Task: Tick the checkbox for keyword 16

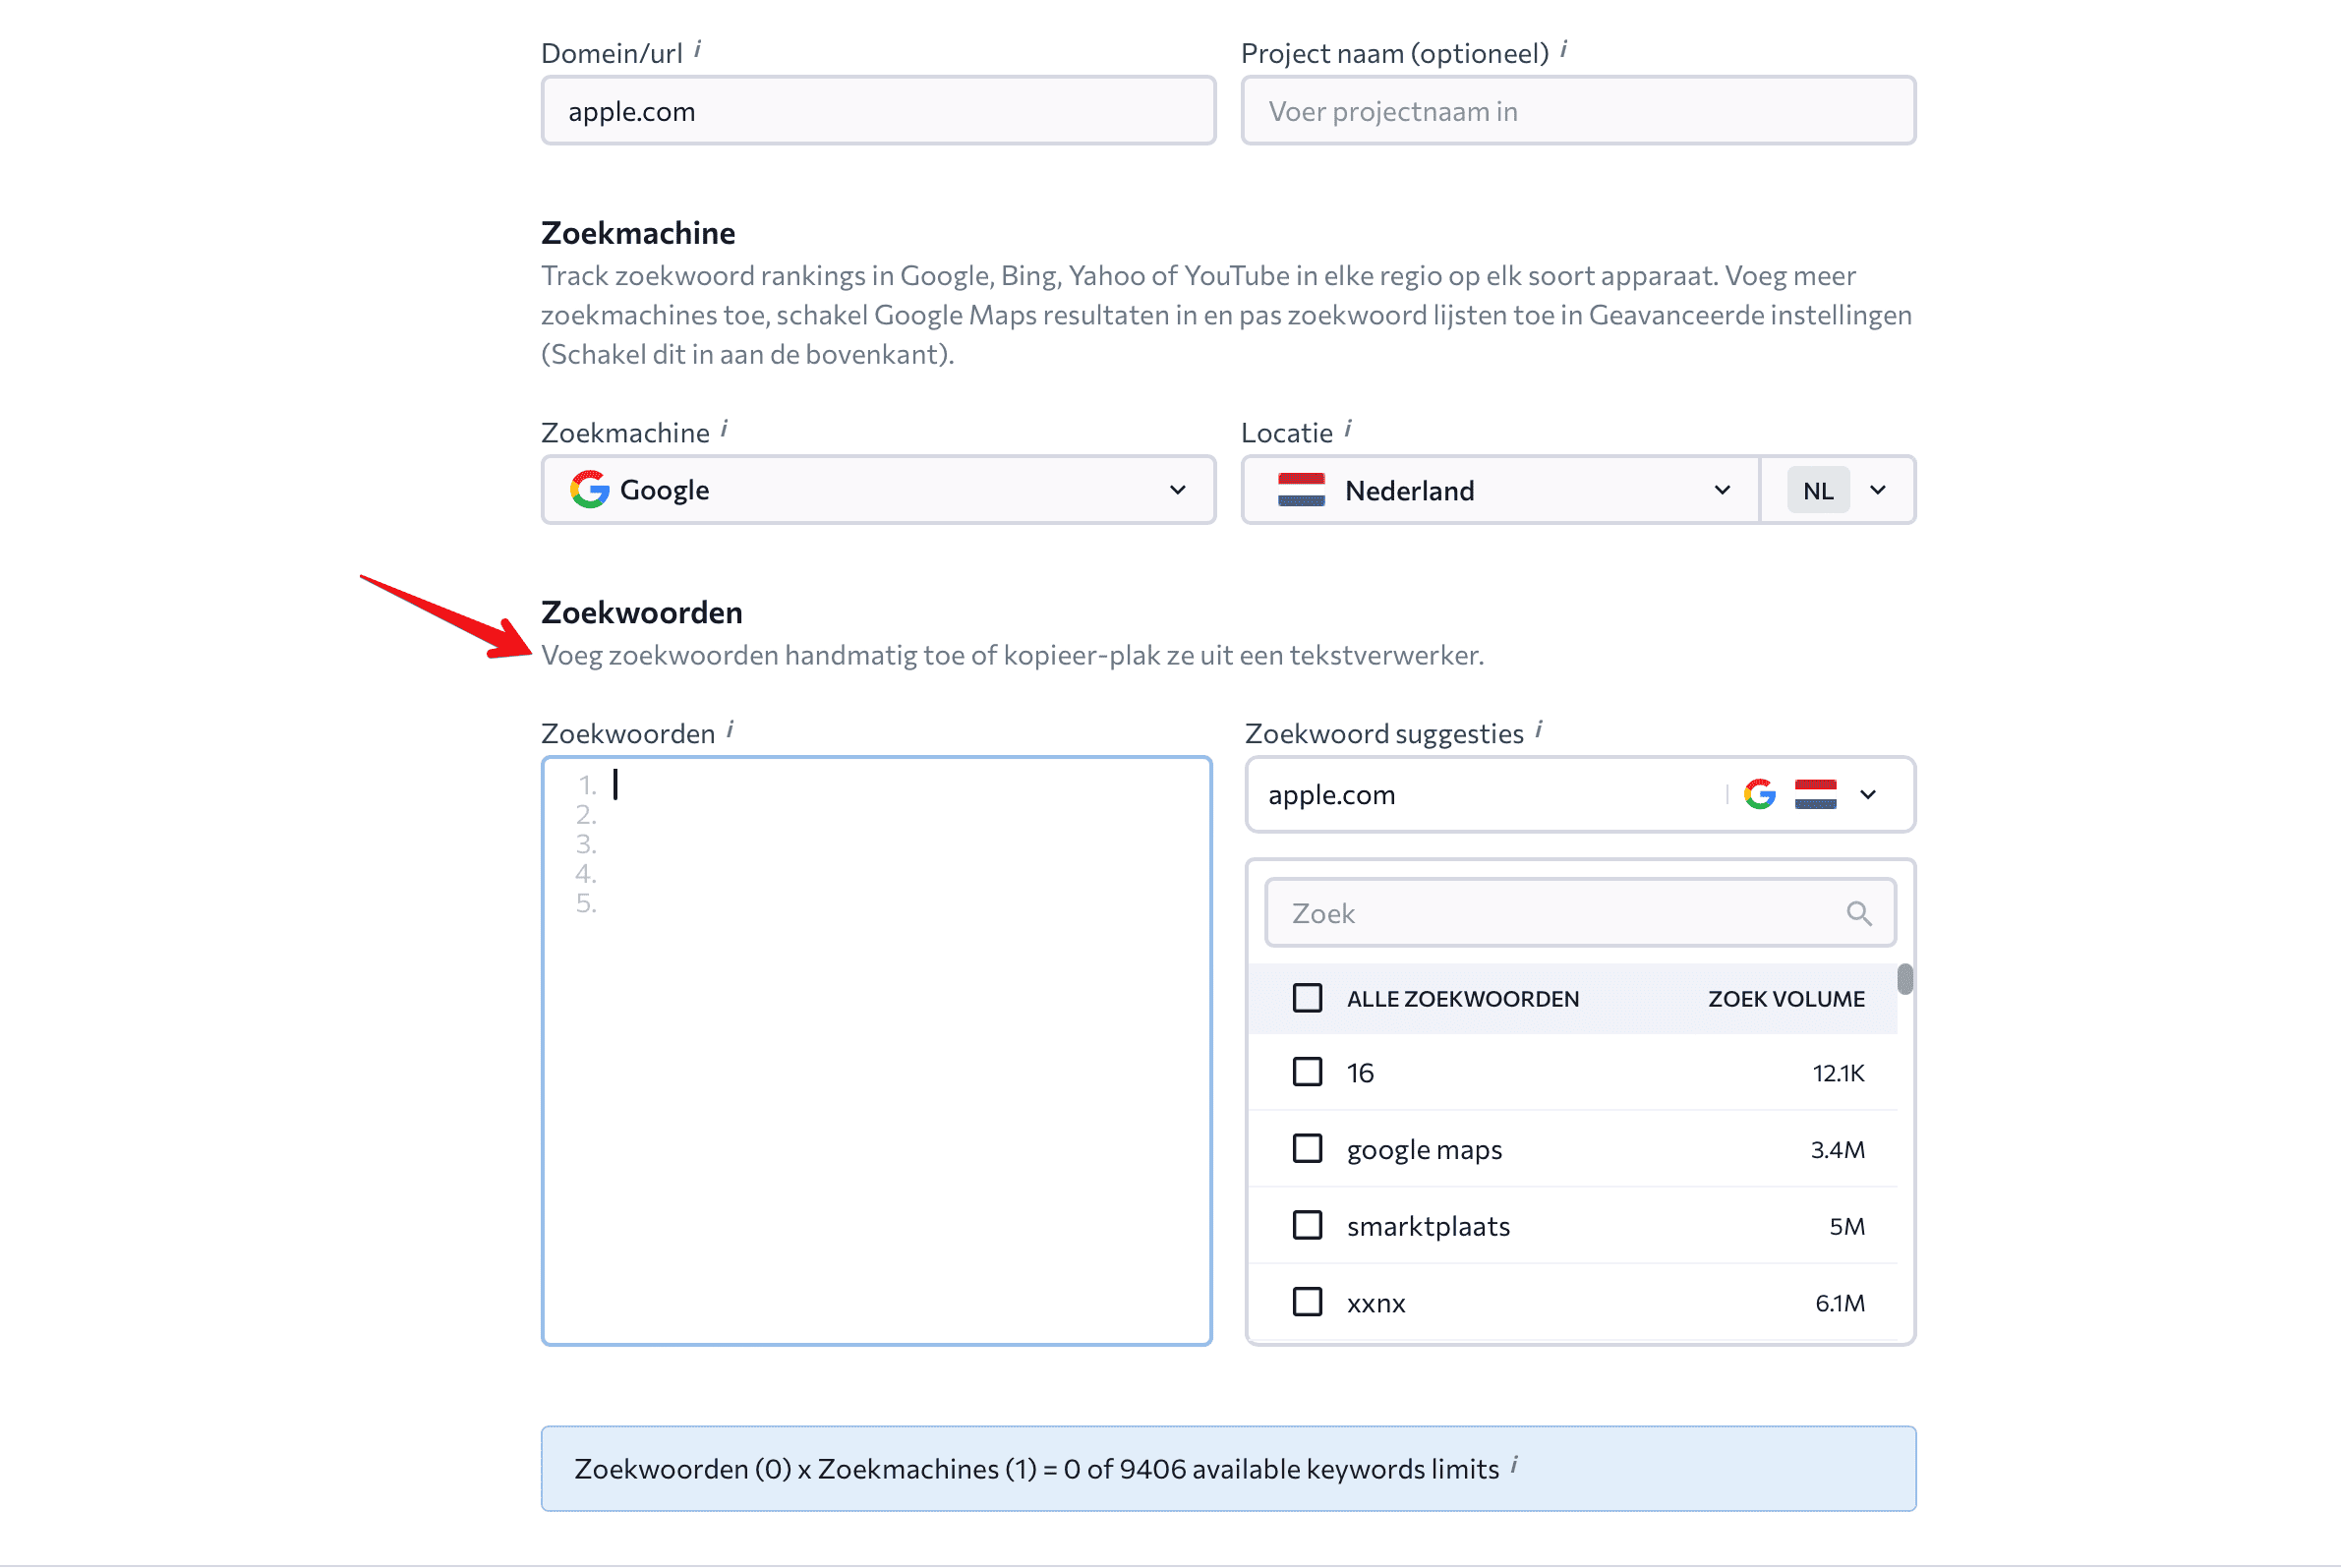Action: (x=1307, y=1072)
